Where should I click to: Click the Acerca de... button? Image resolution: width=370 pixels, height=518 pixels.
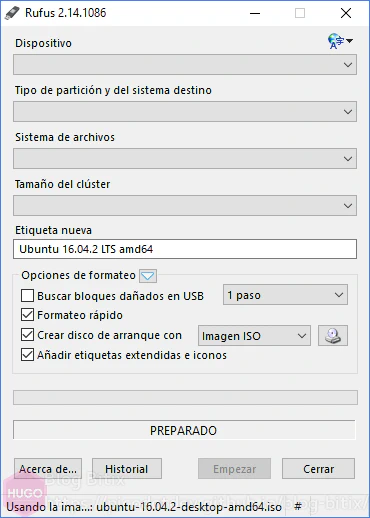coord(48,469)
